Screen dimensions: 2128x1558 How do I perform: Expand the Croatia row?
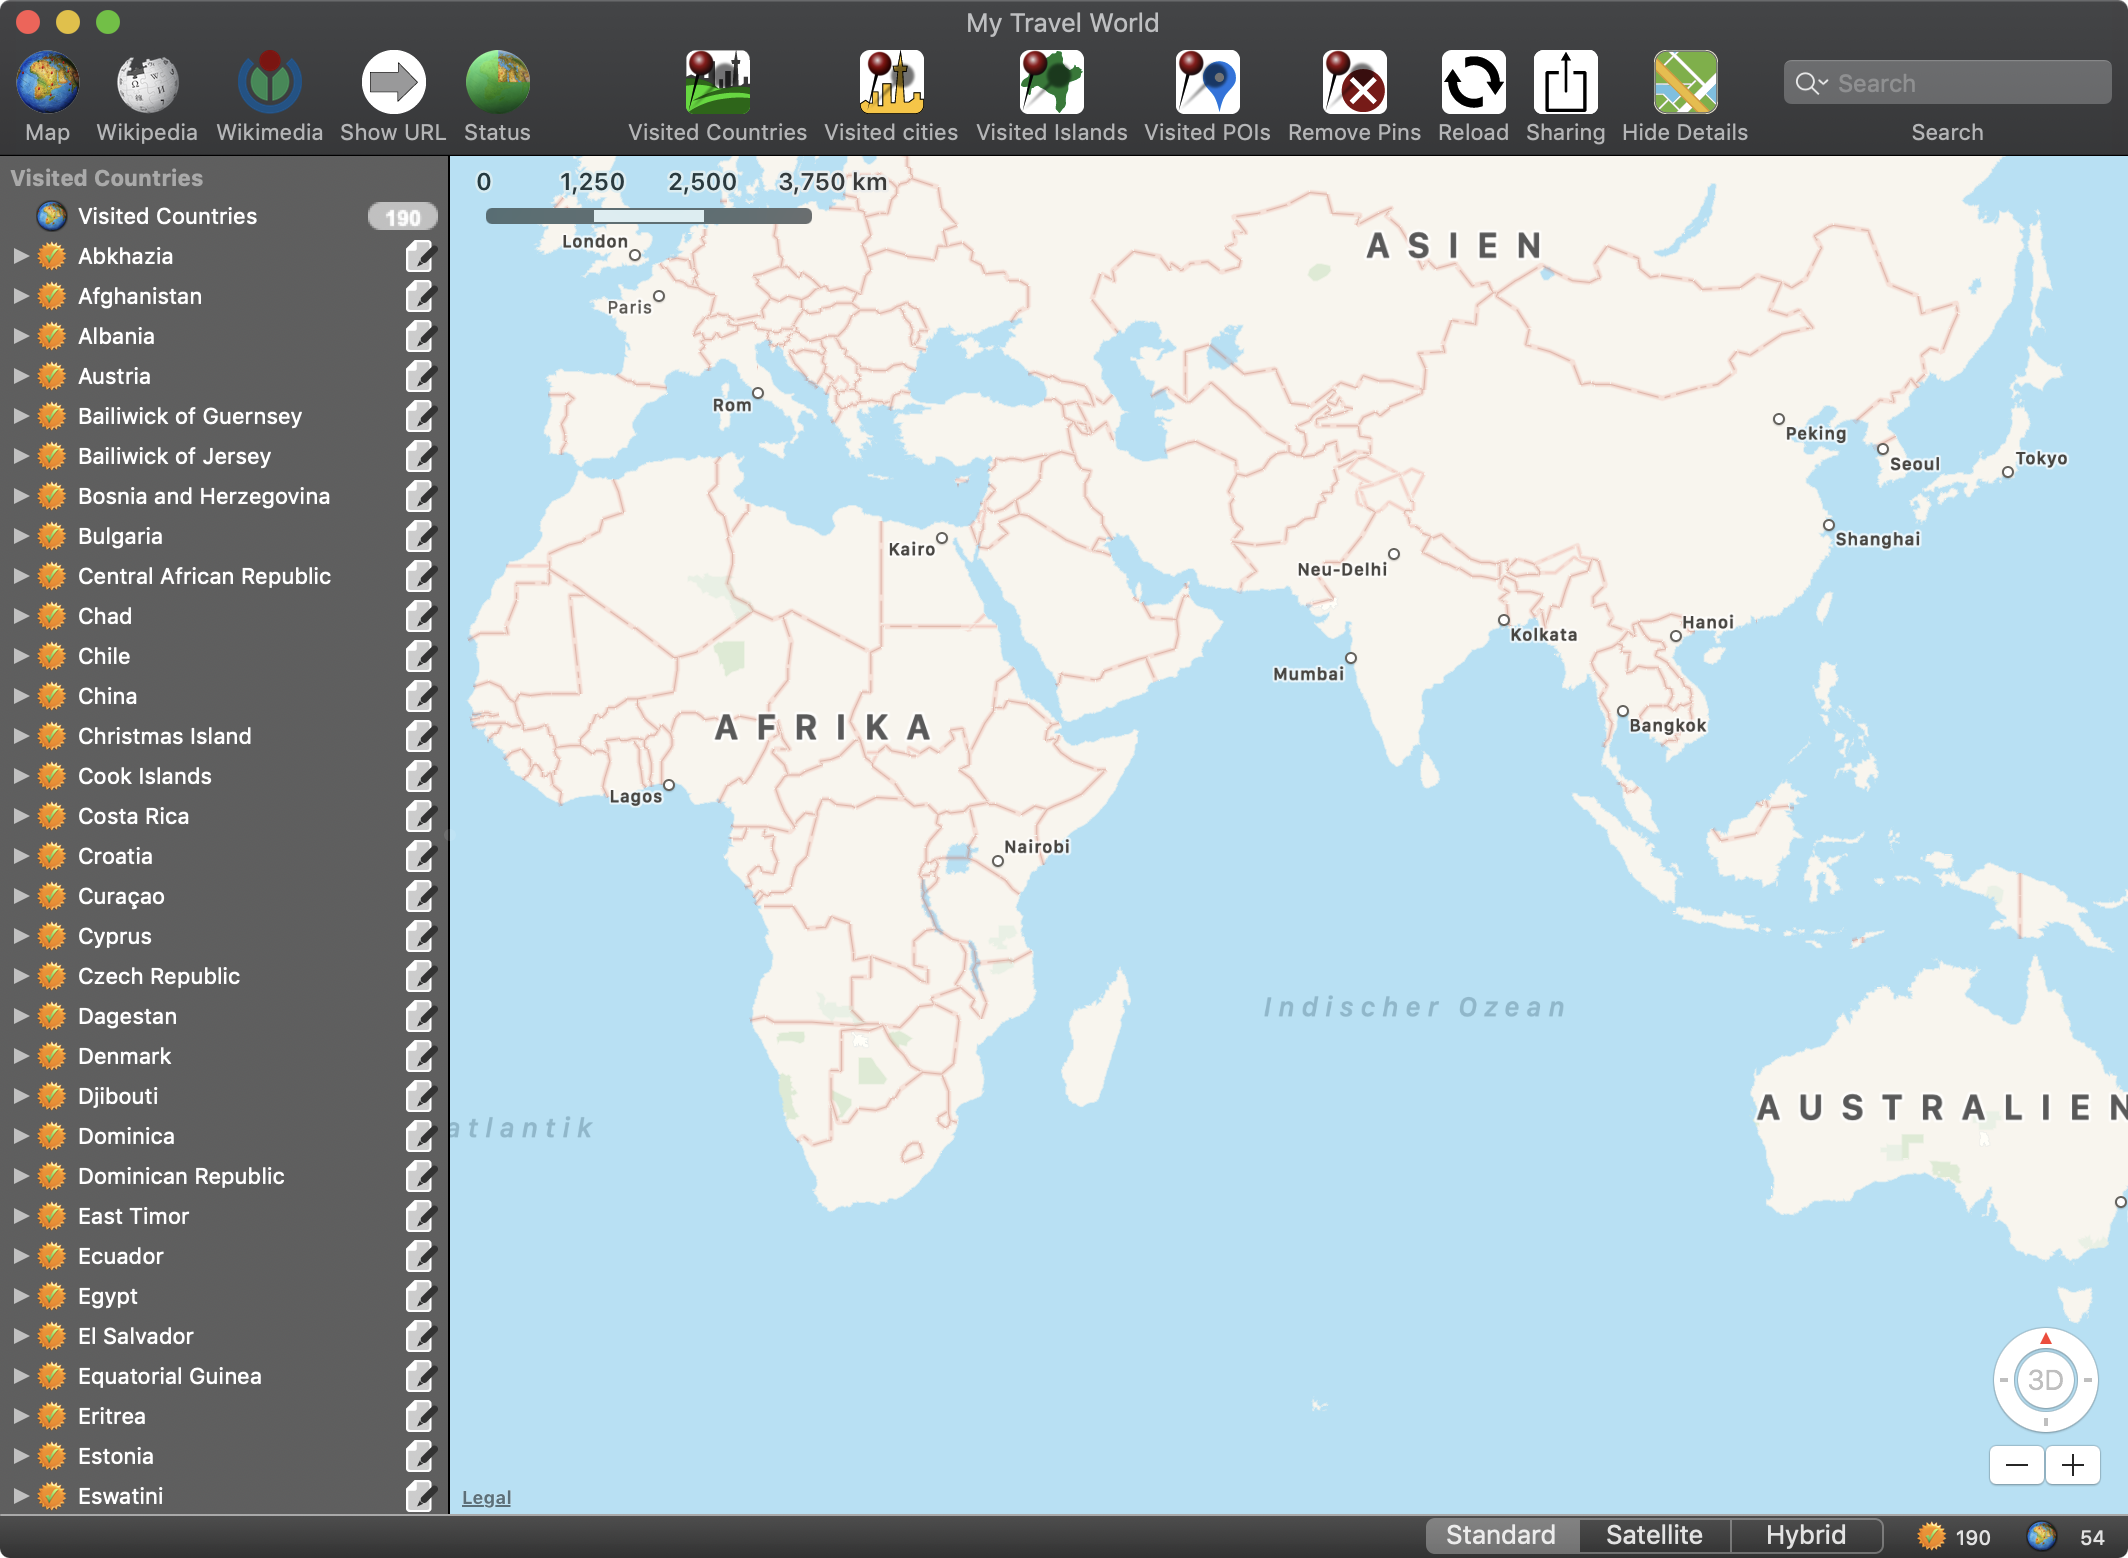(20, 856)
